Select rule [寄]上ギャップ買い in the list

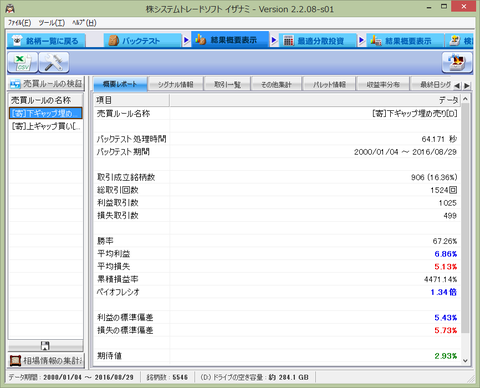point(45,126)
